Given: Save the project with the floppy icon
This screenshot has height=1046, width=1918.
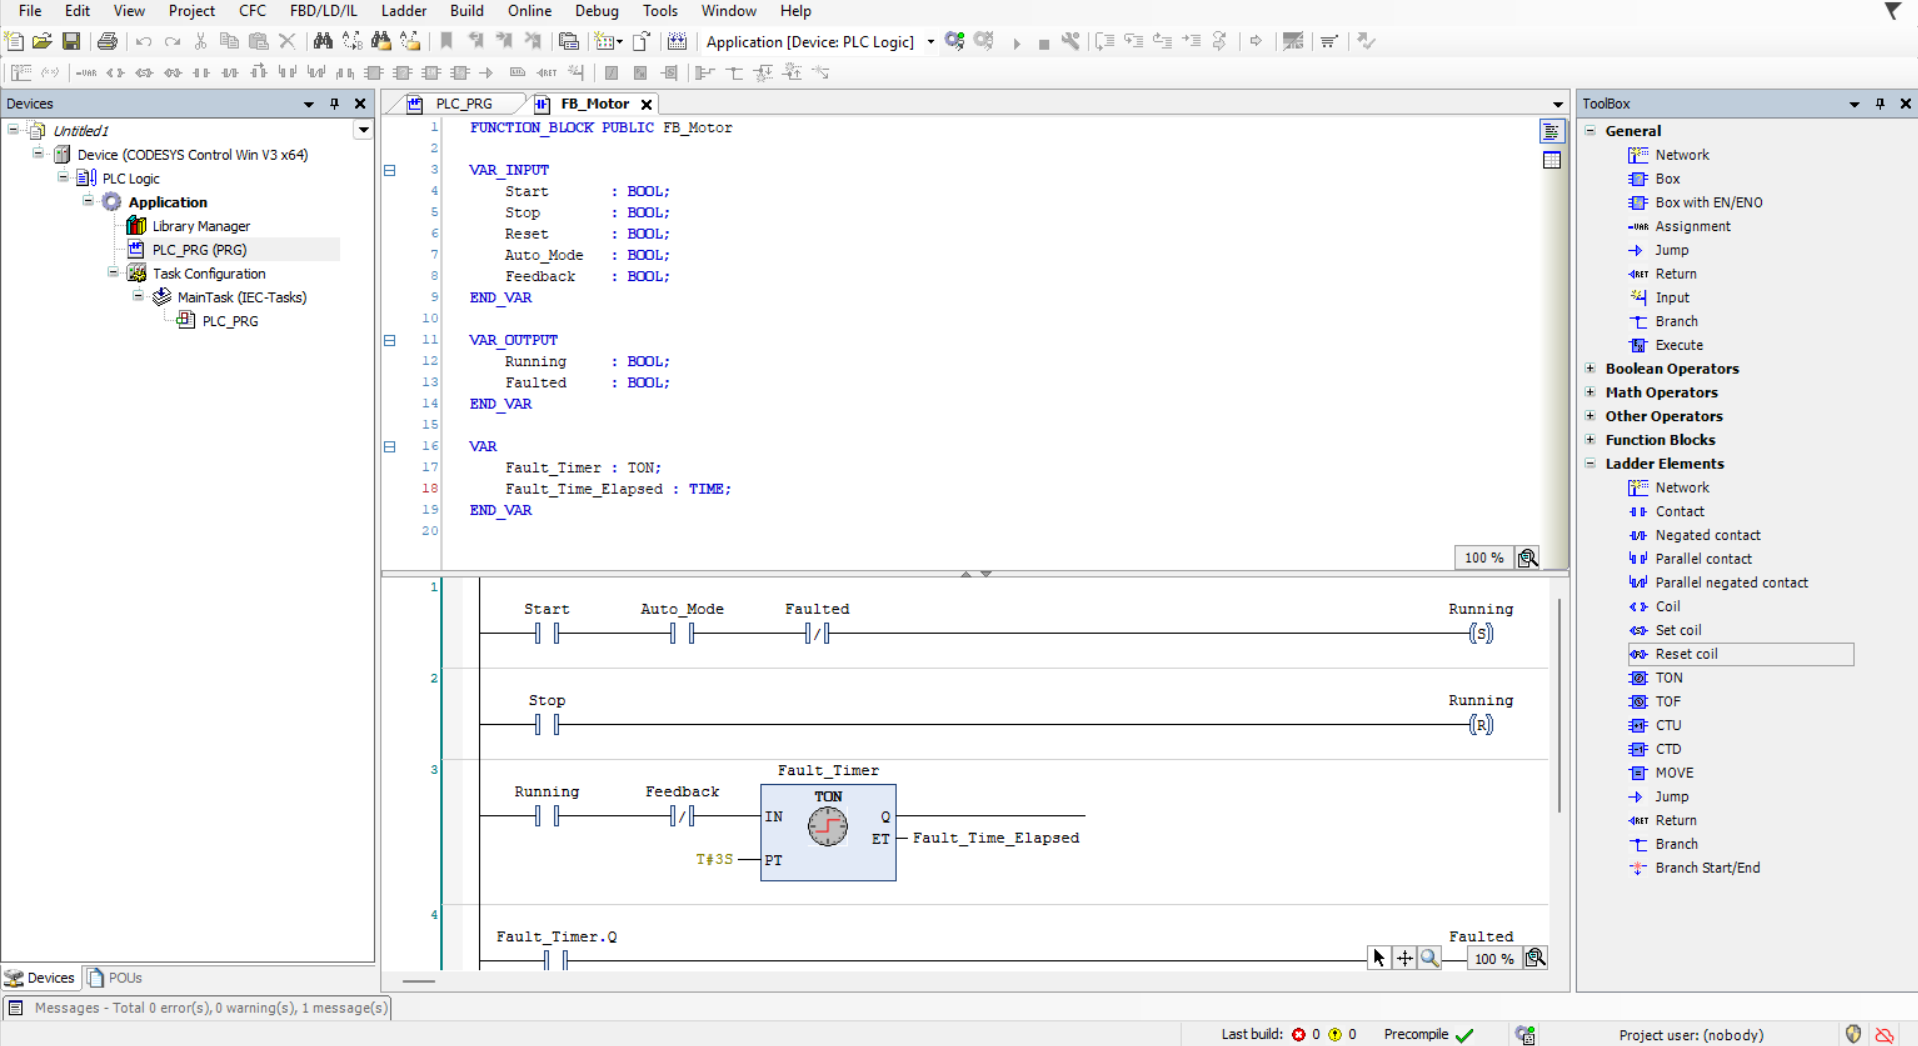Looking at the screenshot, I should pyautogui.click(x=71, y=41).
